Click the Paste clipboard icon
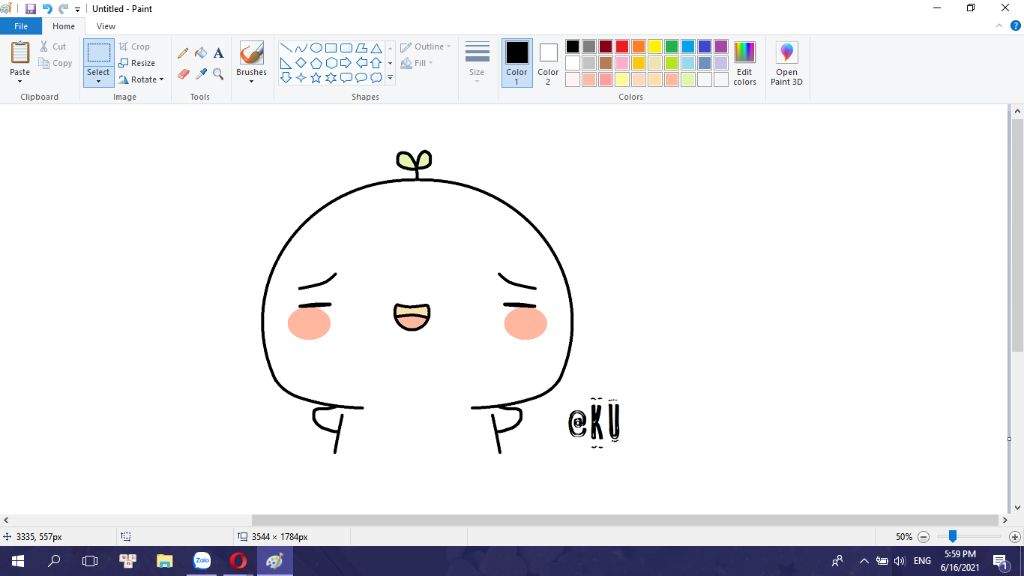Image resolution: width=1024 pixels, height=576 pixels. click(20, 53)
